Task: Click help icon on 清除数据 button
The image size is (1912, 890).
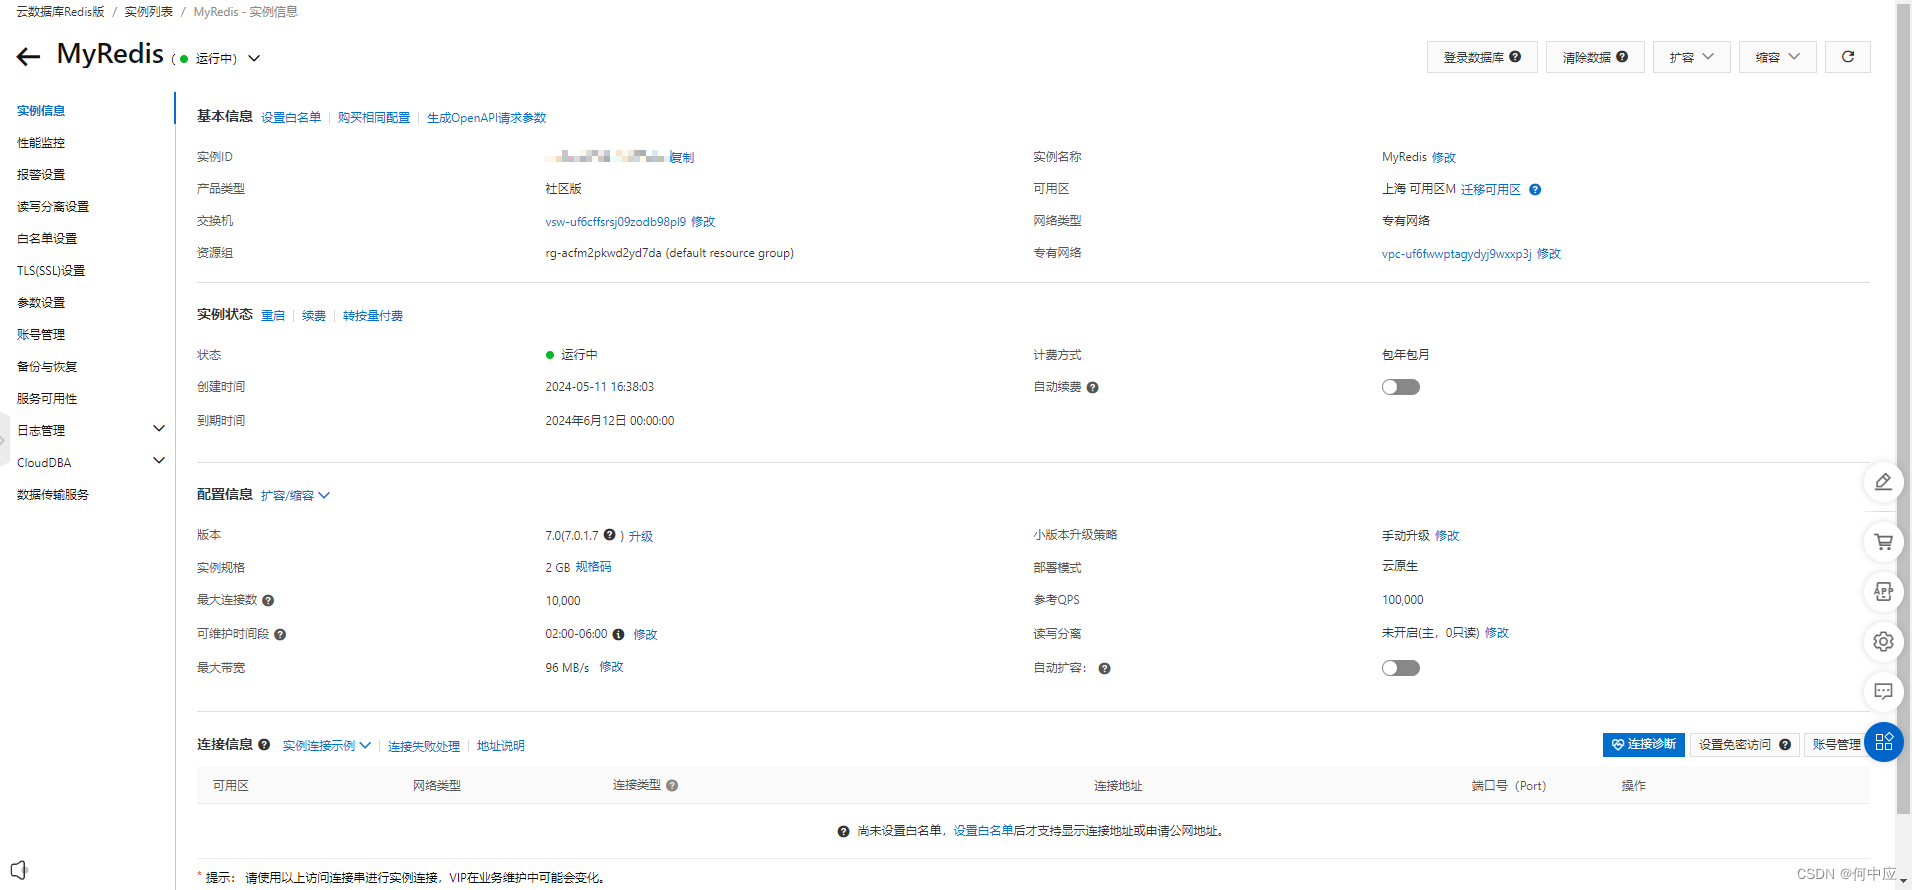Action: (1622, 57)
